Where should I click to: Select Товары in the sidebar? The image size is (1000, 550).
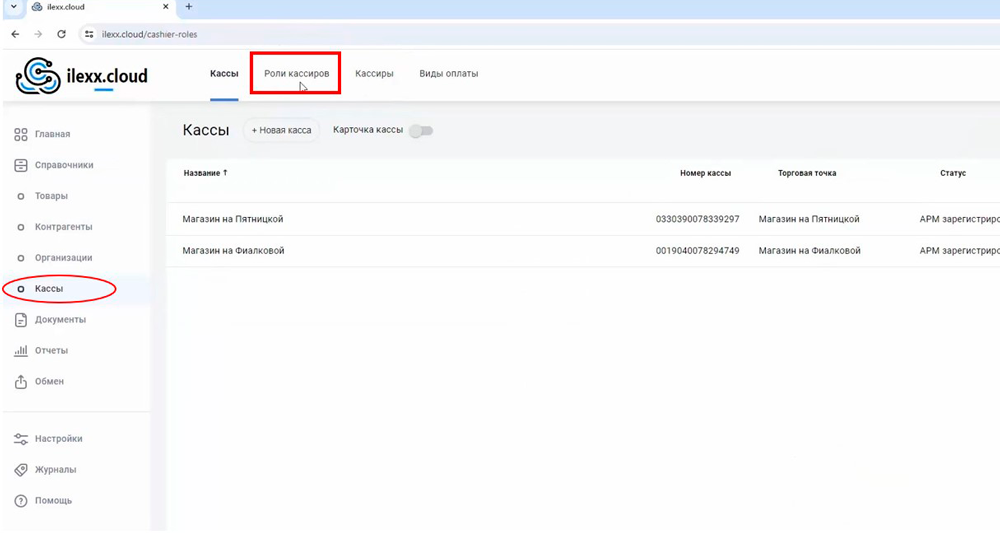point(51,196)
